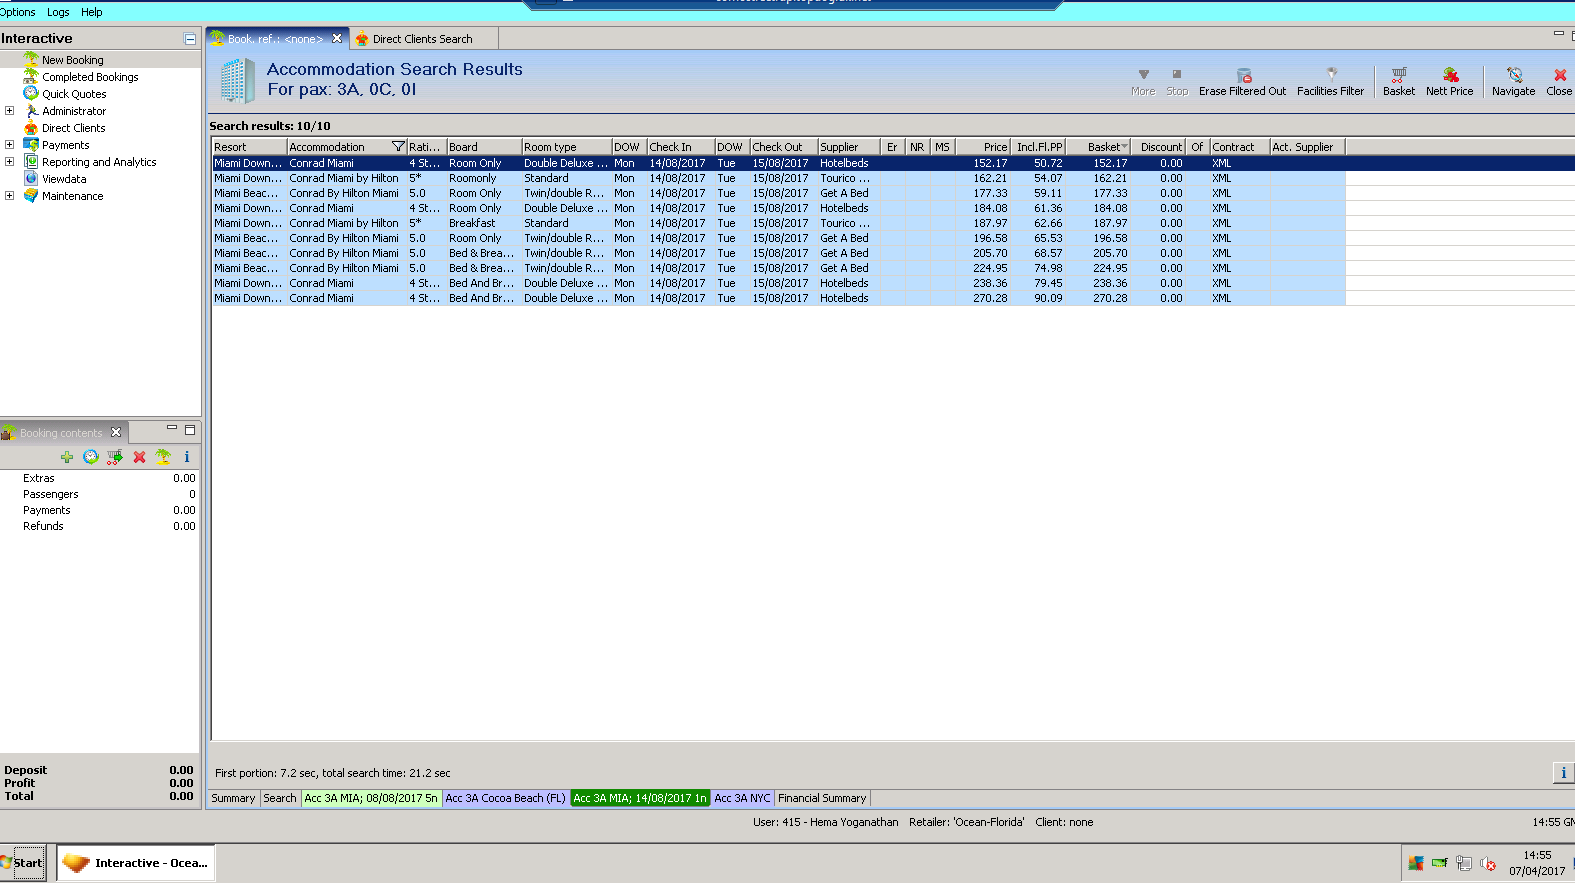The height and width of the screenshot is (883, 1575).
Task: Switch to Direct Clients Search tab
Action: point(421,39)
